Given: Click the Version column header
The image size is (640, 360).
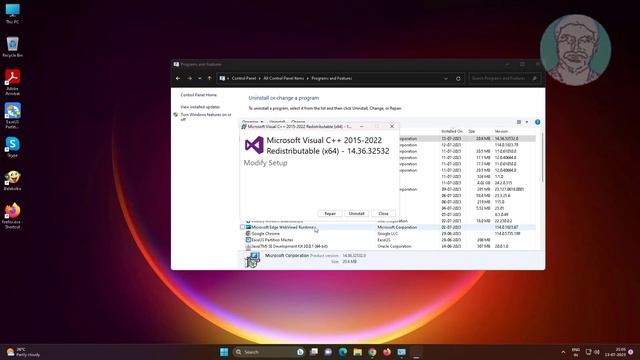Looking at the screenshot, I should coord(501,131).
